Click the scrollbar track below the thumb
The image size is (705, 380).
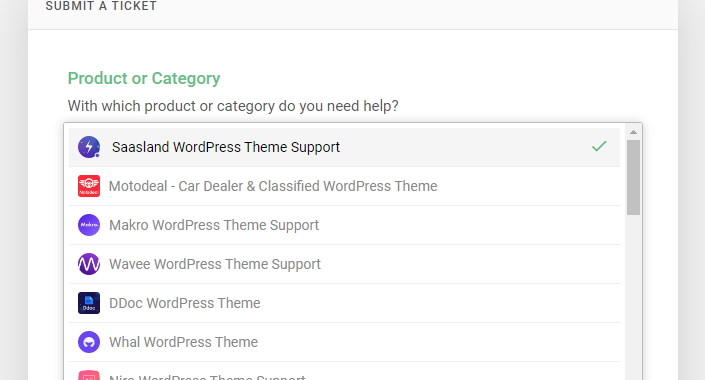(634, 297)
